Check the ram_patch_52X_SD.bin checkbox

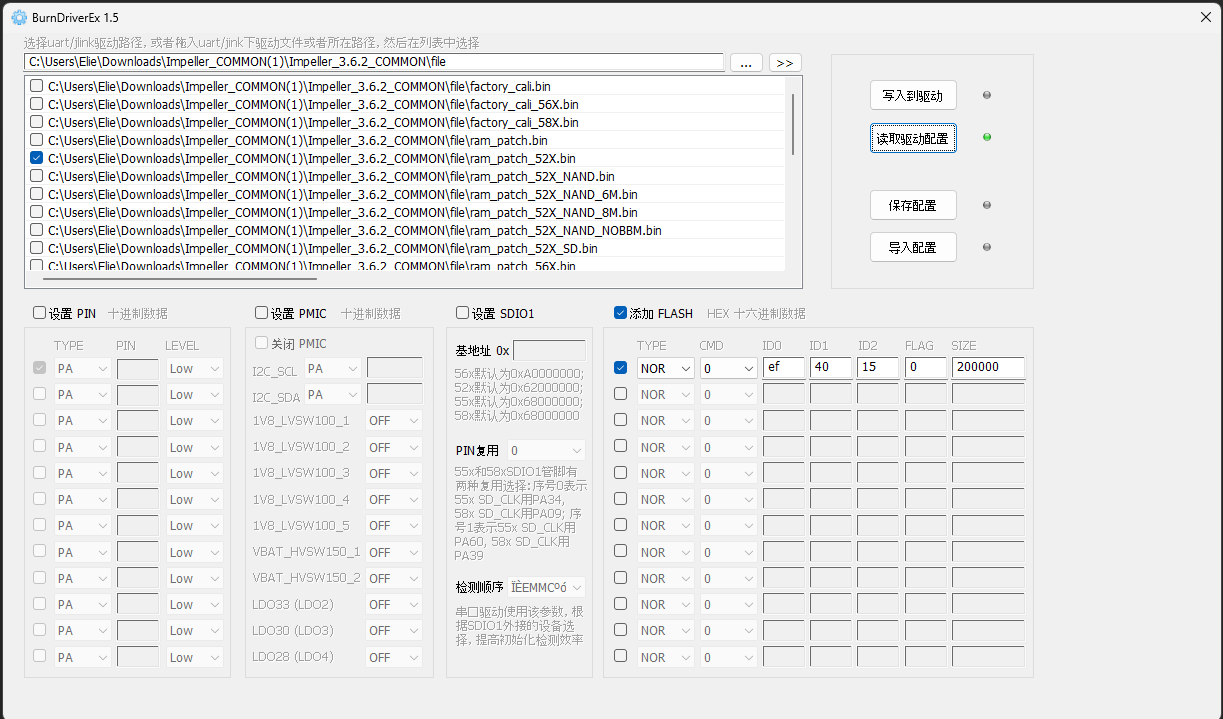click(x=37, y=248)
